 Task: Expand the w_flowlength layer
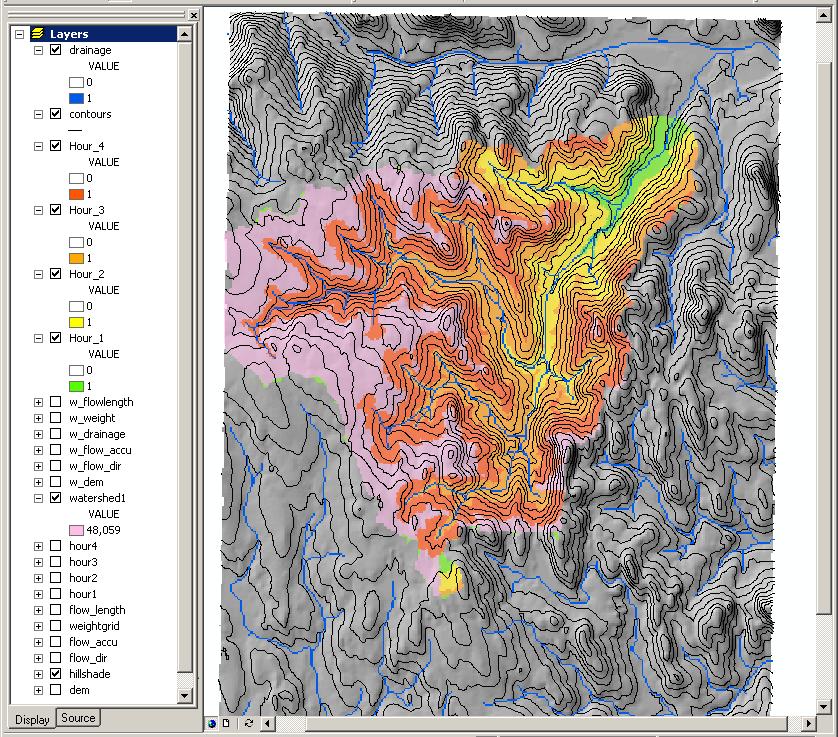coord(39,402)
